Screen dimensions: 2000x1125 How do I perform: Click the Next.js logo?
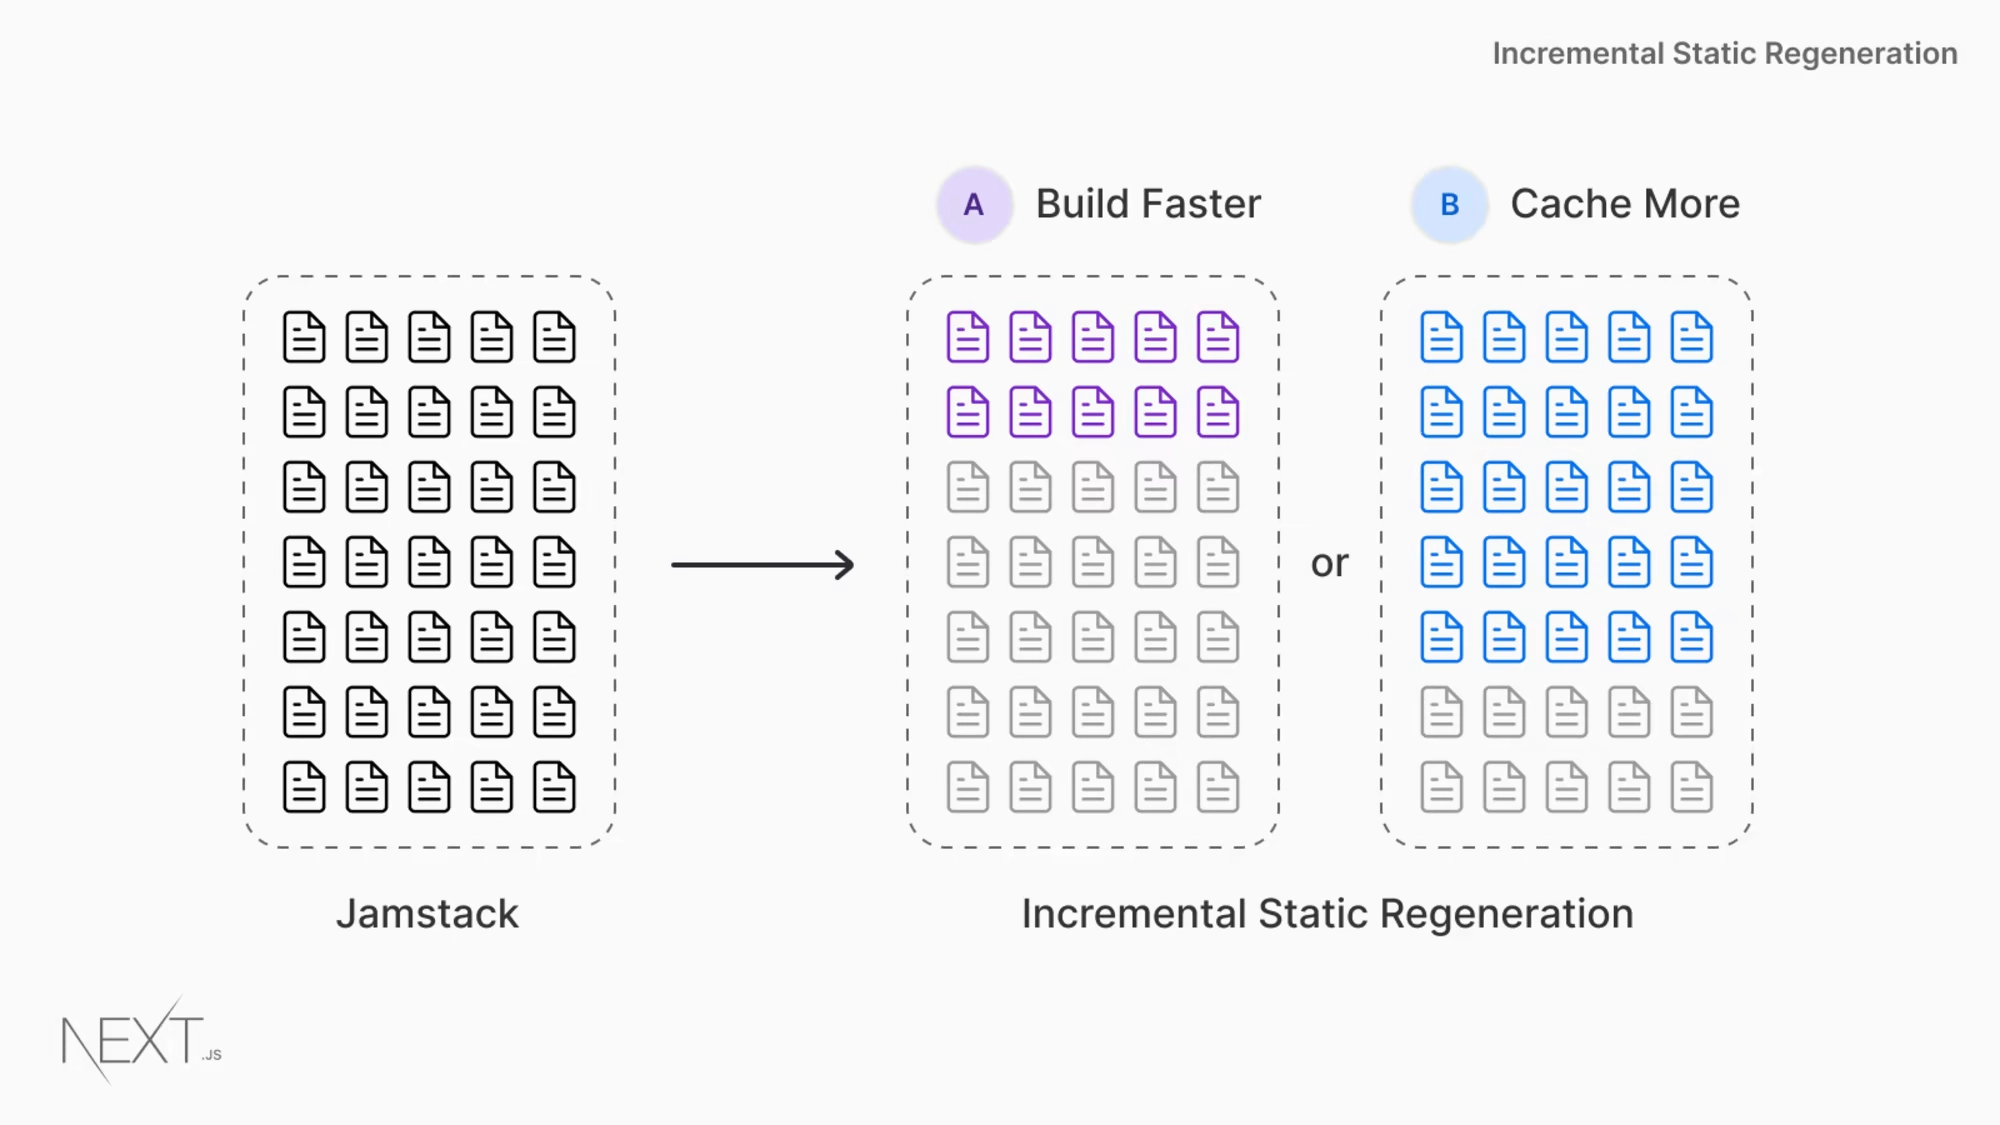coord(141,1040)
